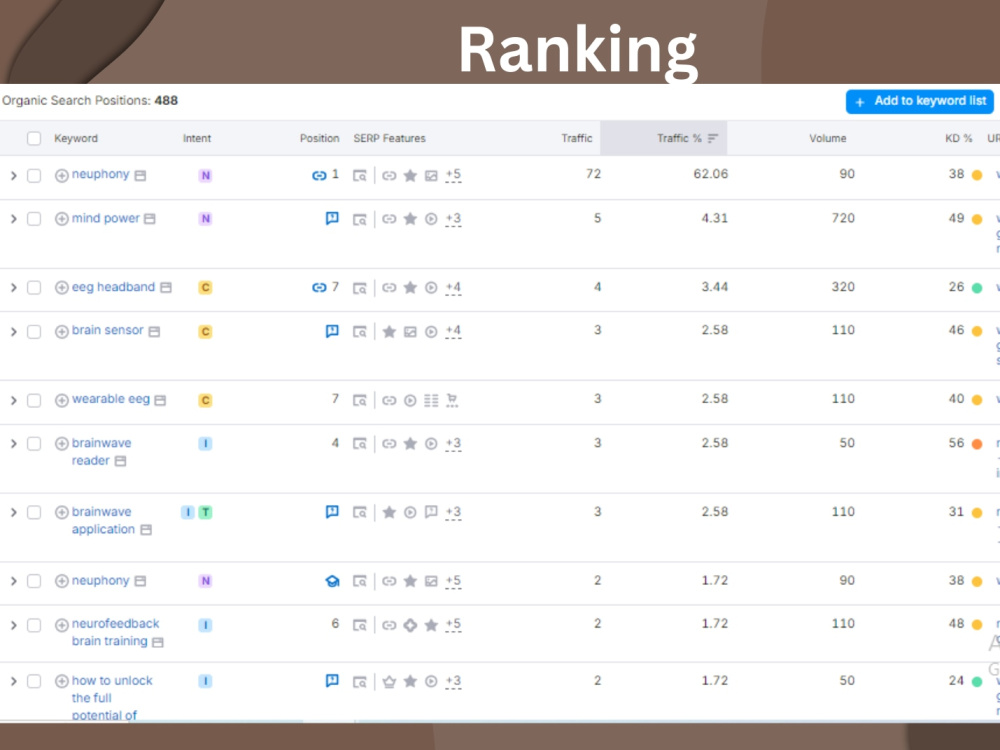Click the Traffic % sort icon in header
The width and height of the screenshot is (1000, 750).
713,138
